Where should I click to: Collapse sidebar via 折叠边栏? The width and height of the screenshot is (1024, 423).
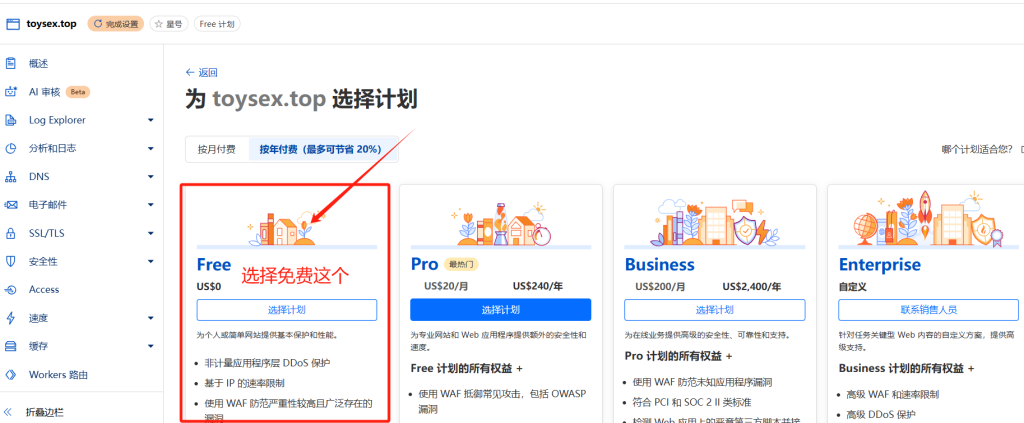coord(46,412)
